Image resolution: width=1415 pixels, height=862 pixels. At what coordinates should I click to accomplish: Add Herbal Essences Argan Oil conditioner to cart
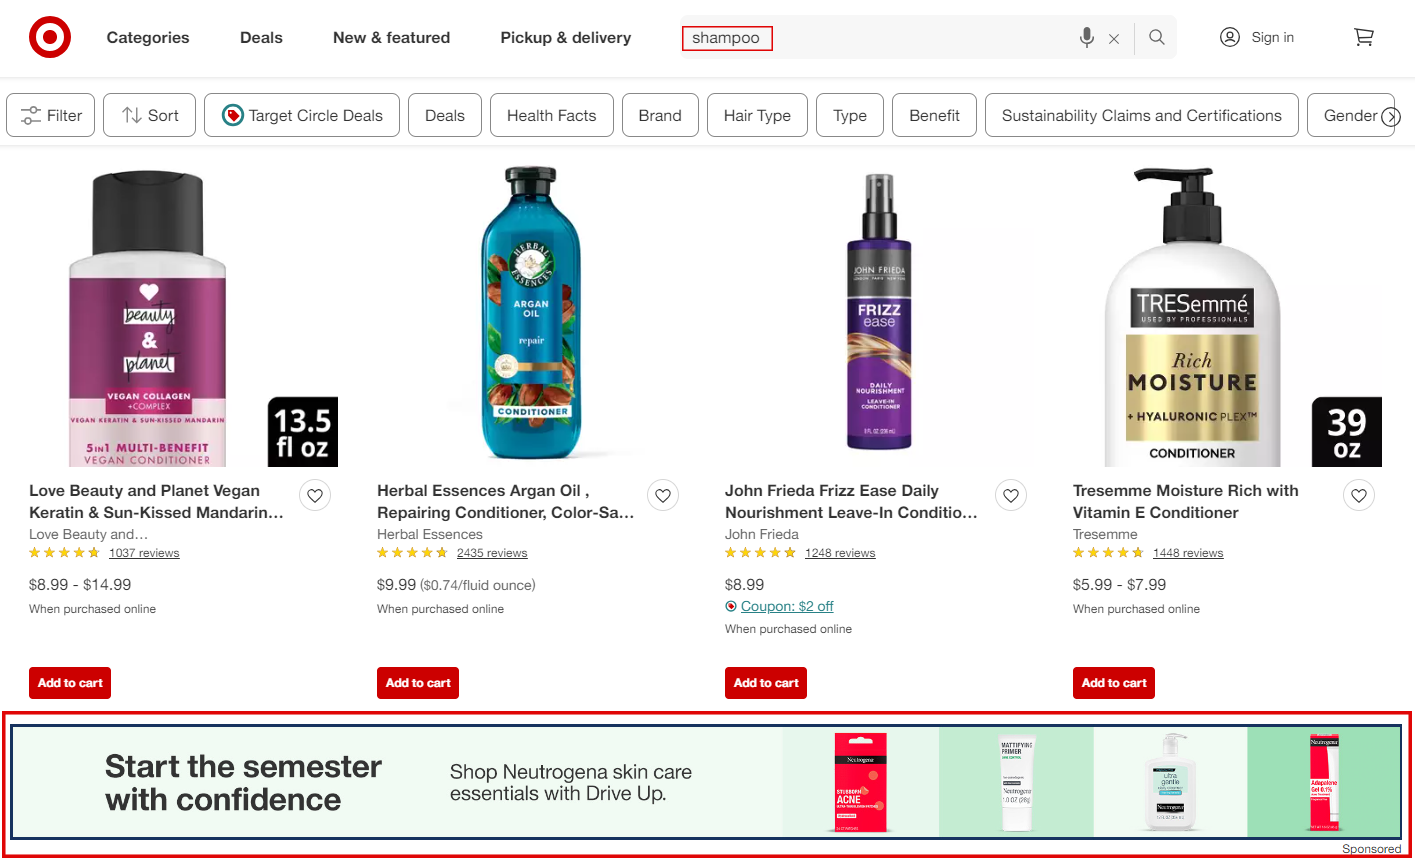coord(417,683)
